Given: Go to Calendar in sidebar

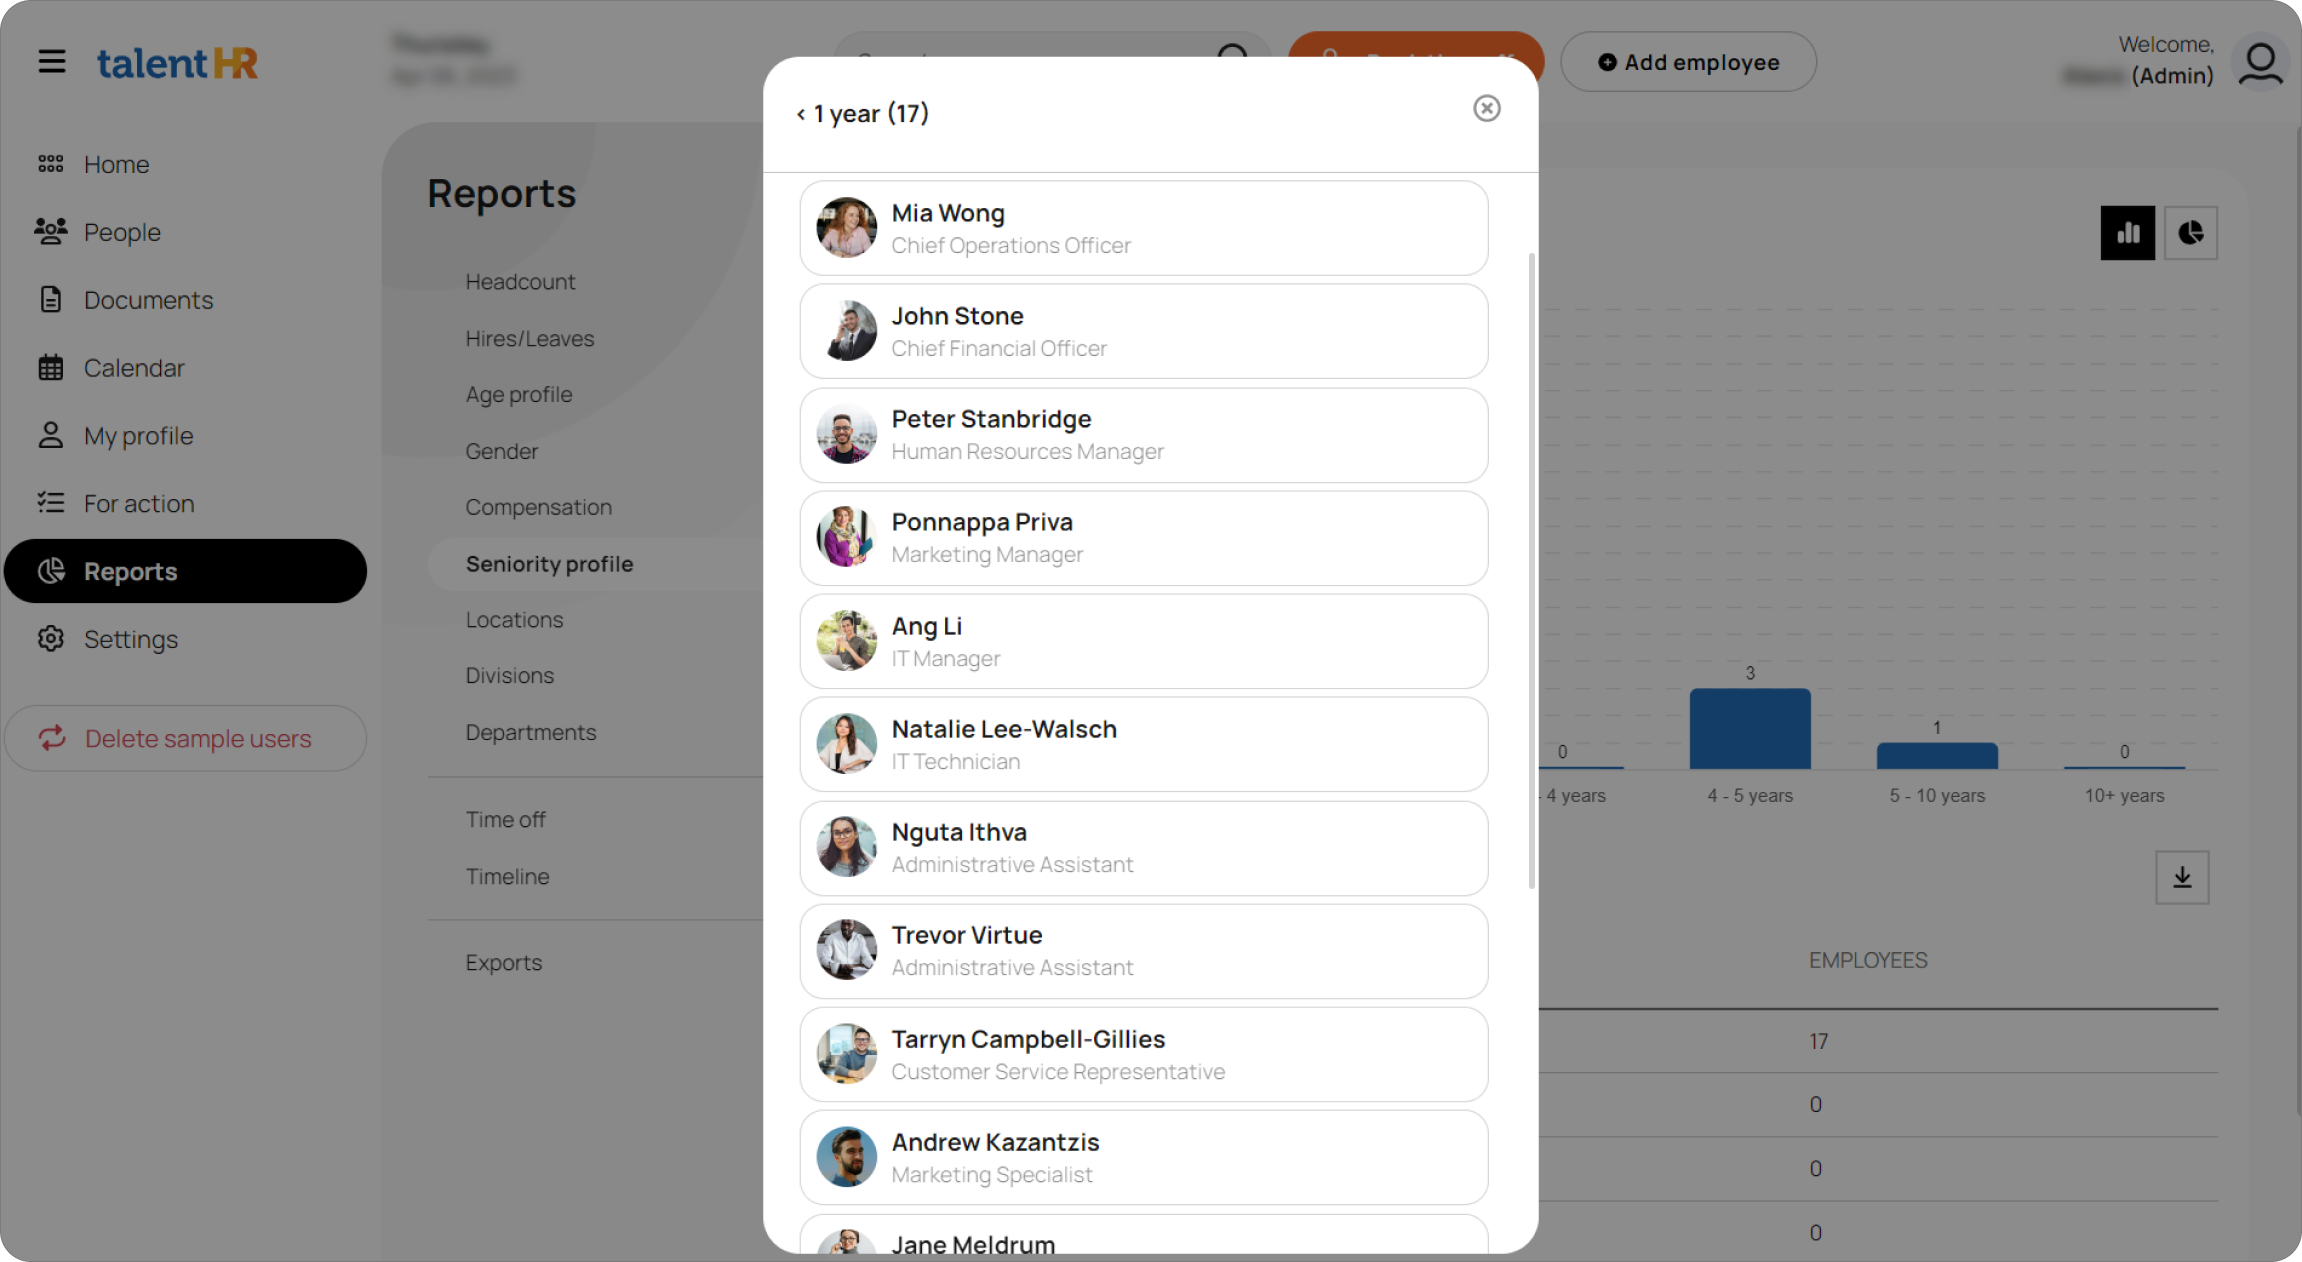Looking at the screenshot, I should (134, 368).
